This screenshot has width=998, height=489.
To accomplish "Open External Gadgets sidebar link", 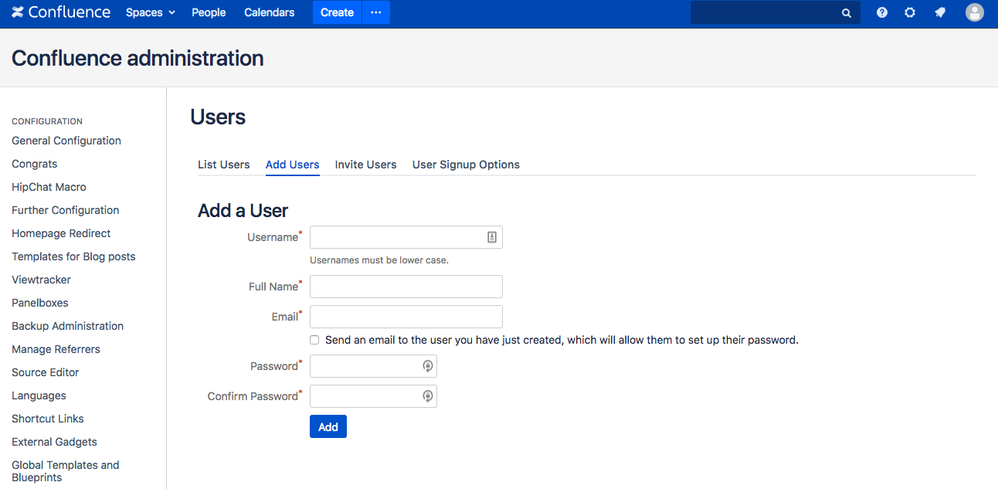I will (x=55, y=442).
